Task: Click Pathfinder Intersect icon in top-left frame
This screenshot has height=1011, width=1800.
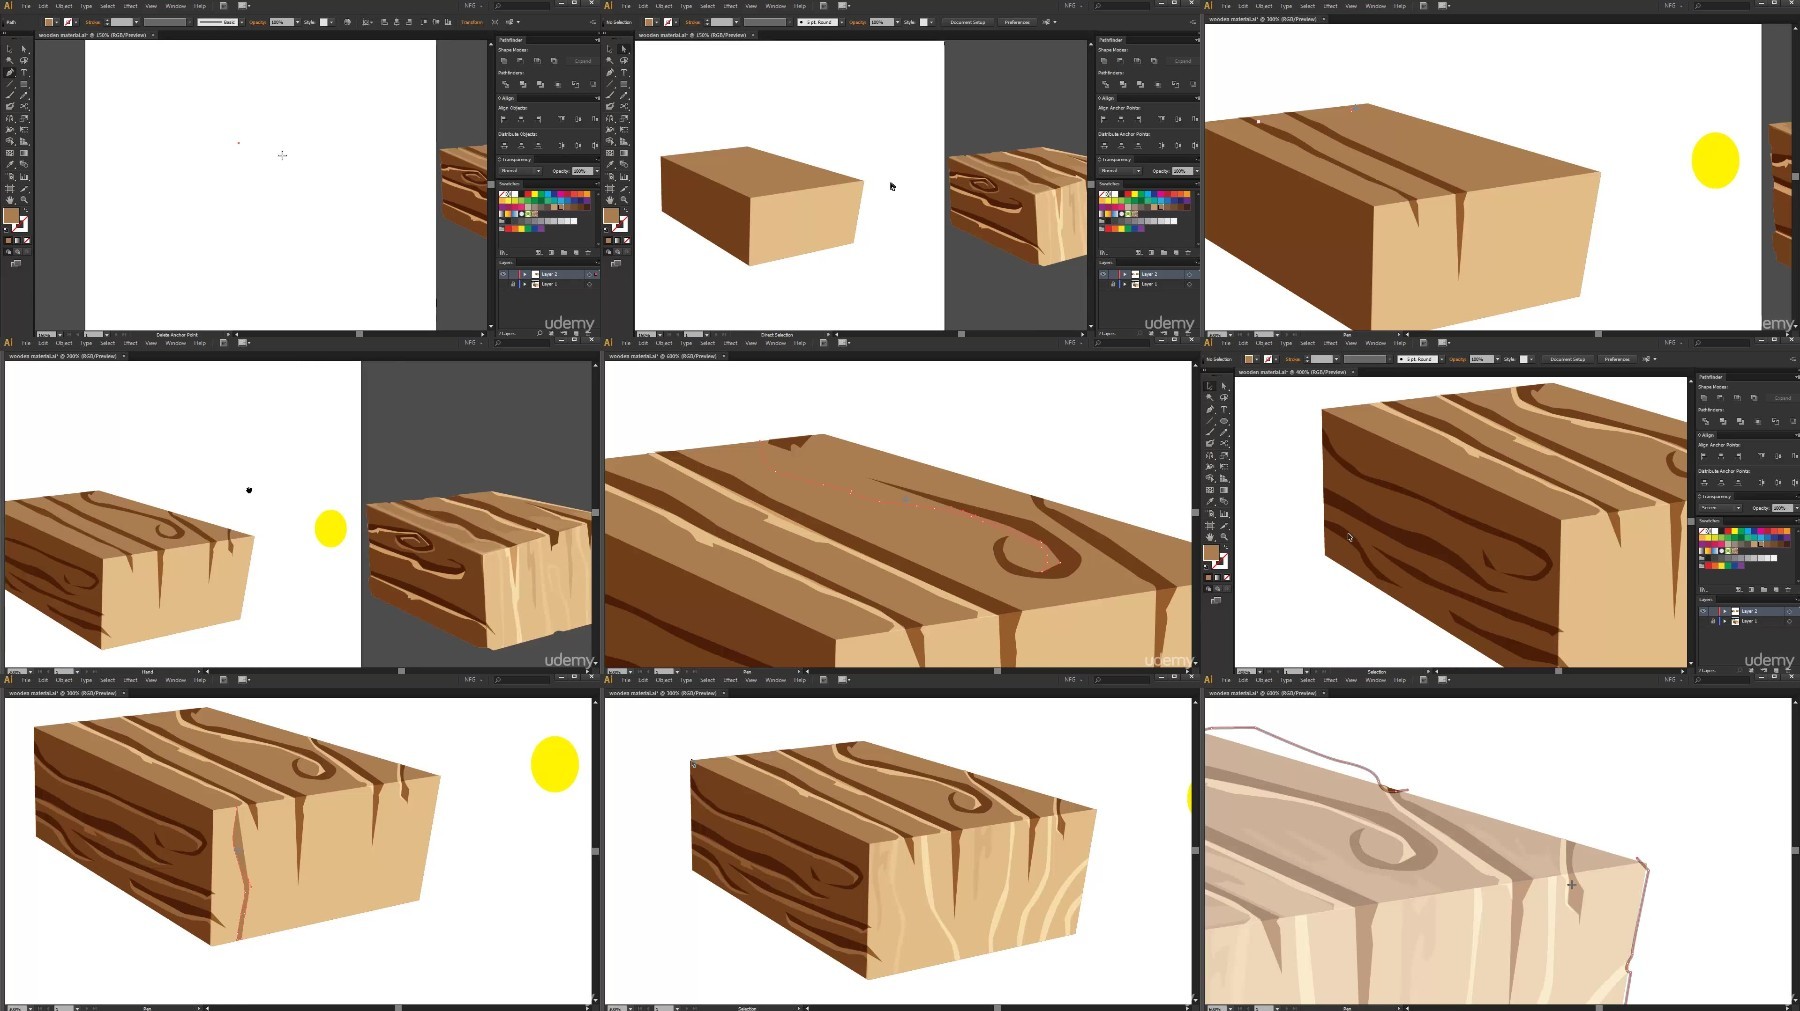Action: coord(537,61)
